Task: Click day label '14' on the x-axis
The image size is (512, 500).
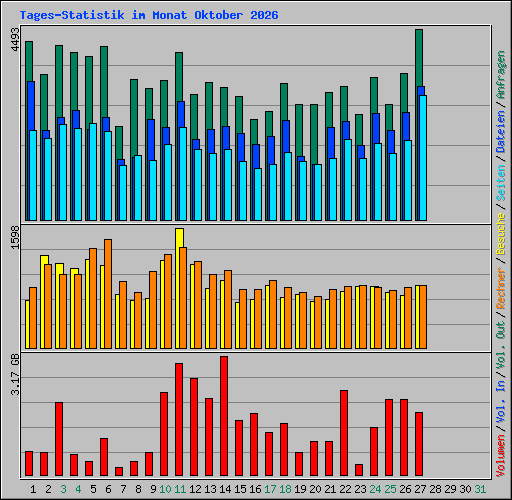Action: click(x=225, y=489)
